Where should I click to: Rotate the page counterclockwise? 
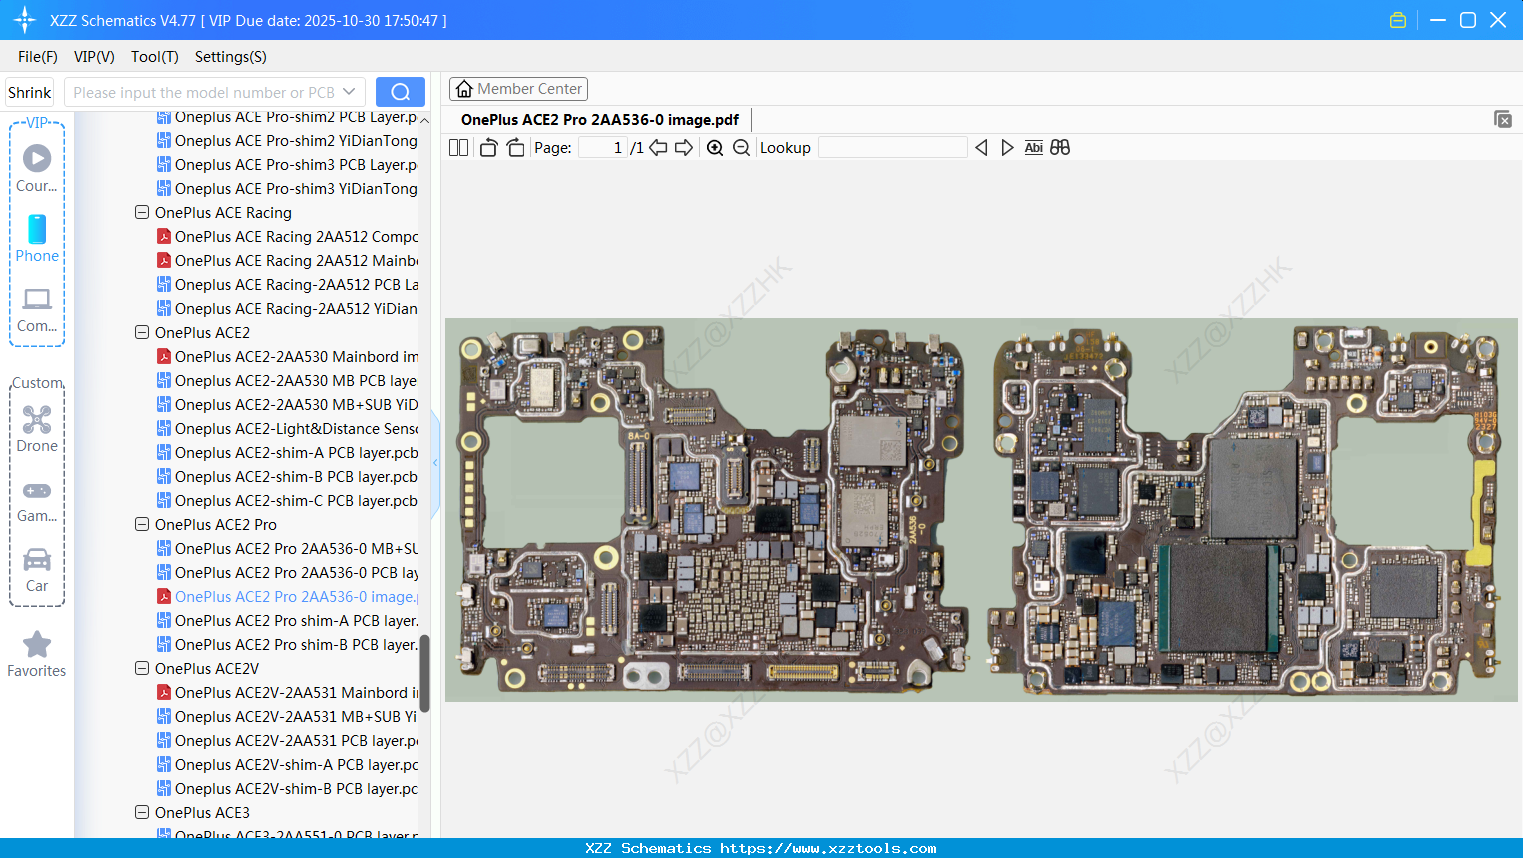[x=488, y=148]
